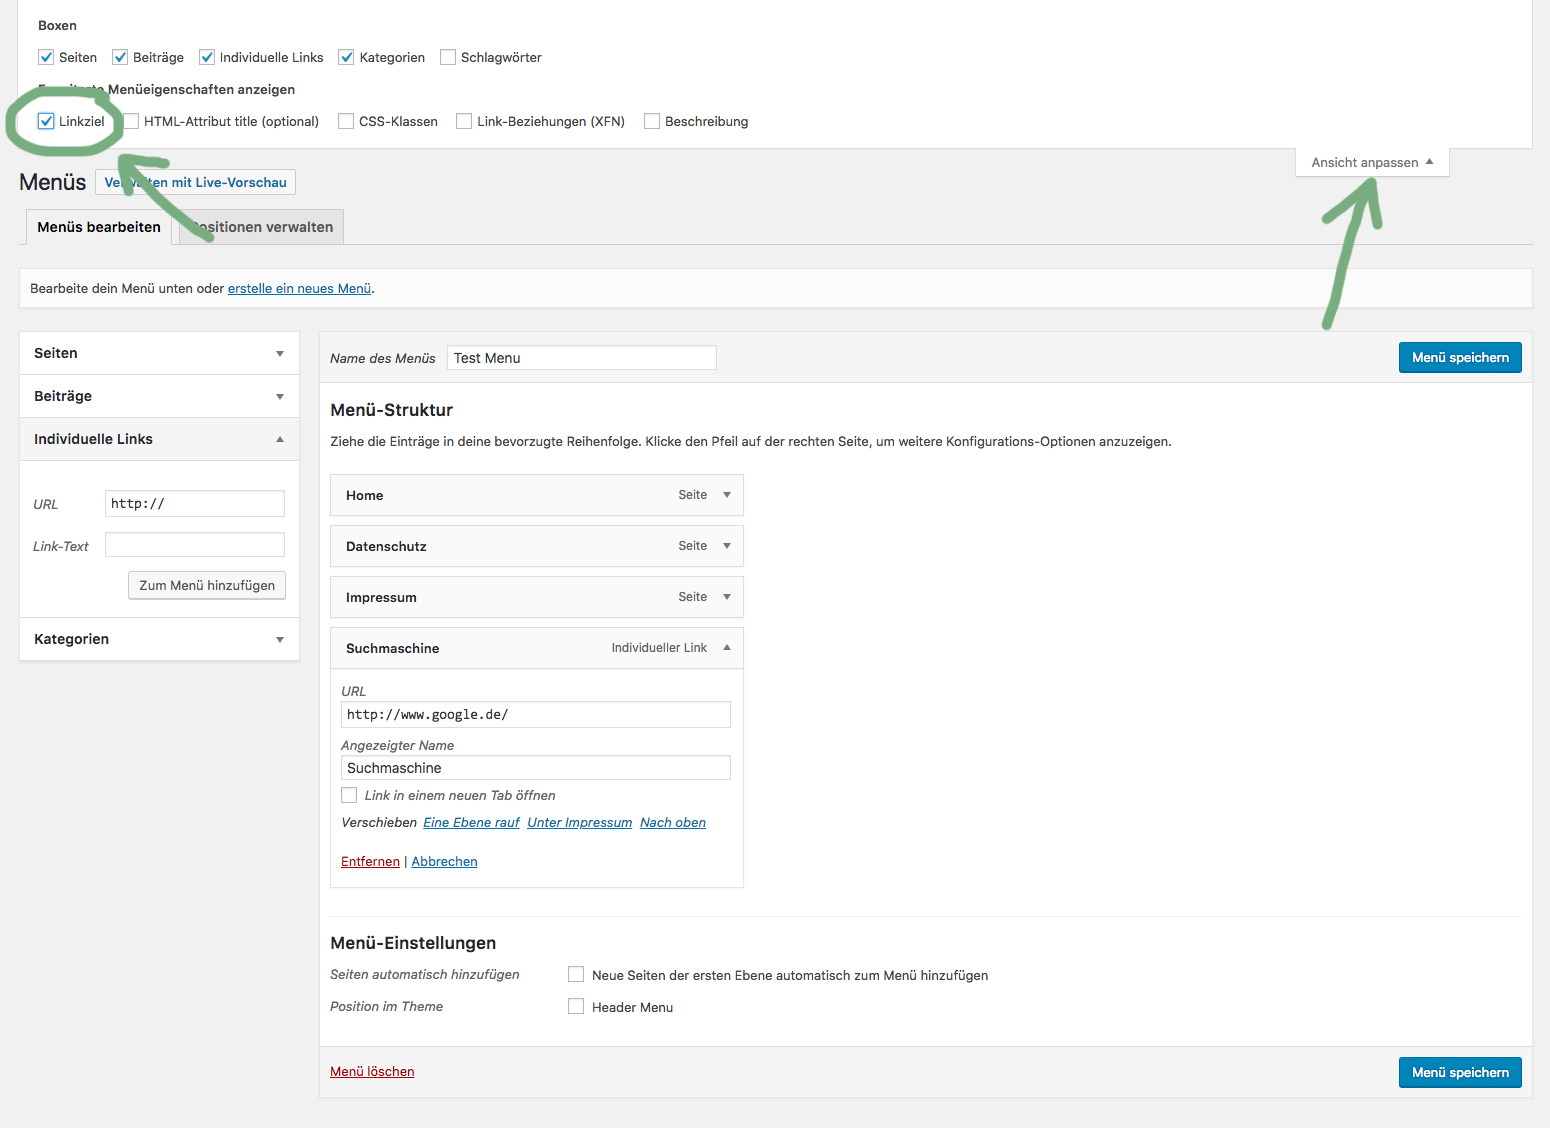Click the Suchmaschine item title
The width and height of the screenshot is (1550, 1128).
(393, 648)
